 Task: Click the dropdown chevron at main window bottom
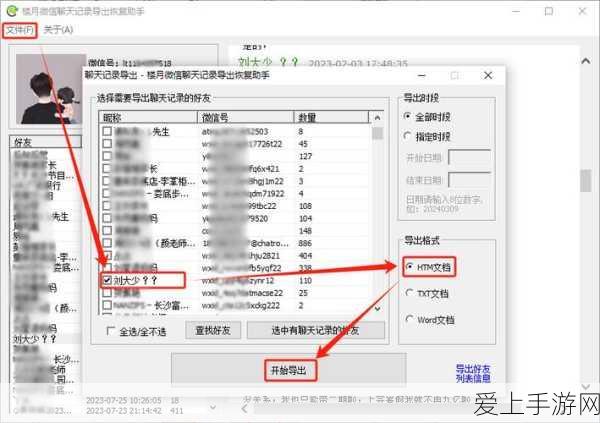213,407
